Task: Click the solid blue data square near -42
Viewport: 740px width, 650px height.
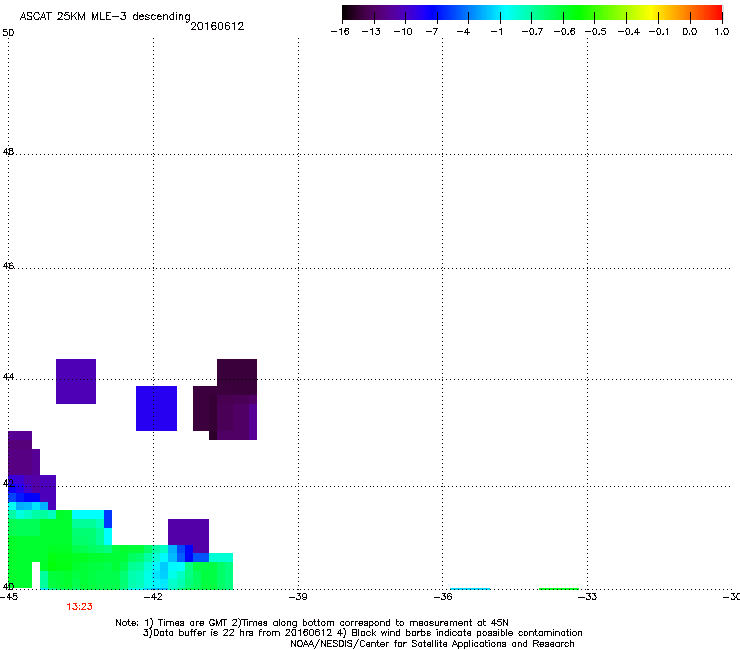Action: (x=156, y=408)
